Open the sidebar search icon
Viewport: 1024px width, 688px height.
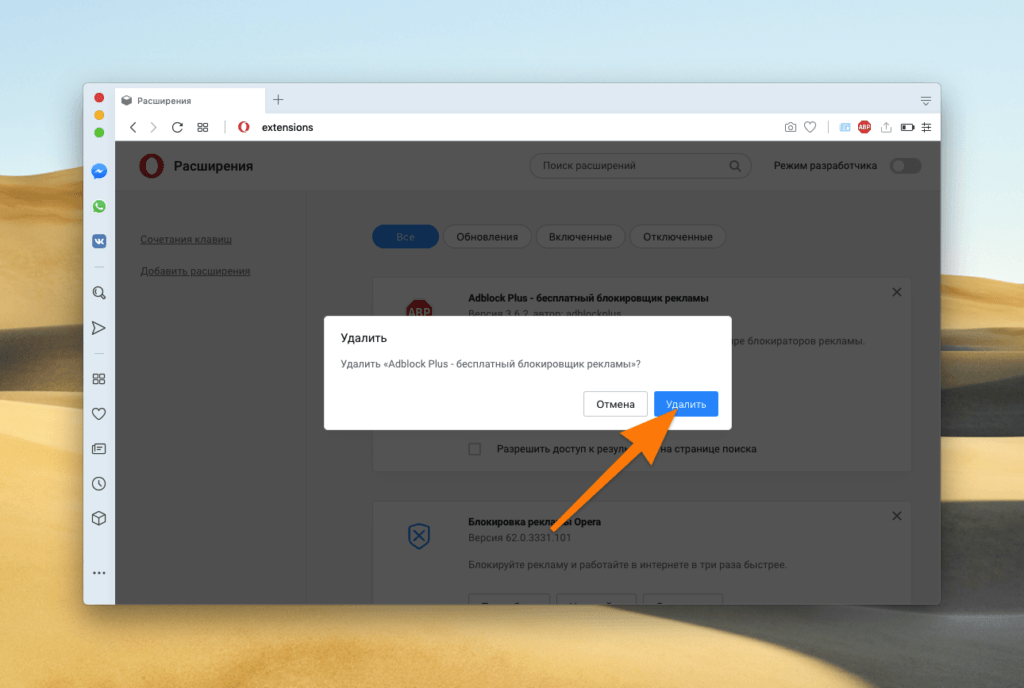pyautogui.click(x=99, y=292)
